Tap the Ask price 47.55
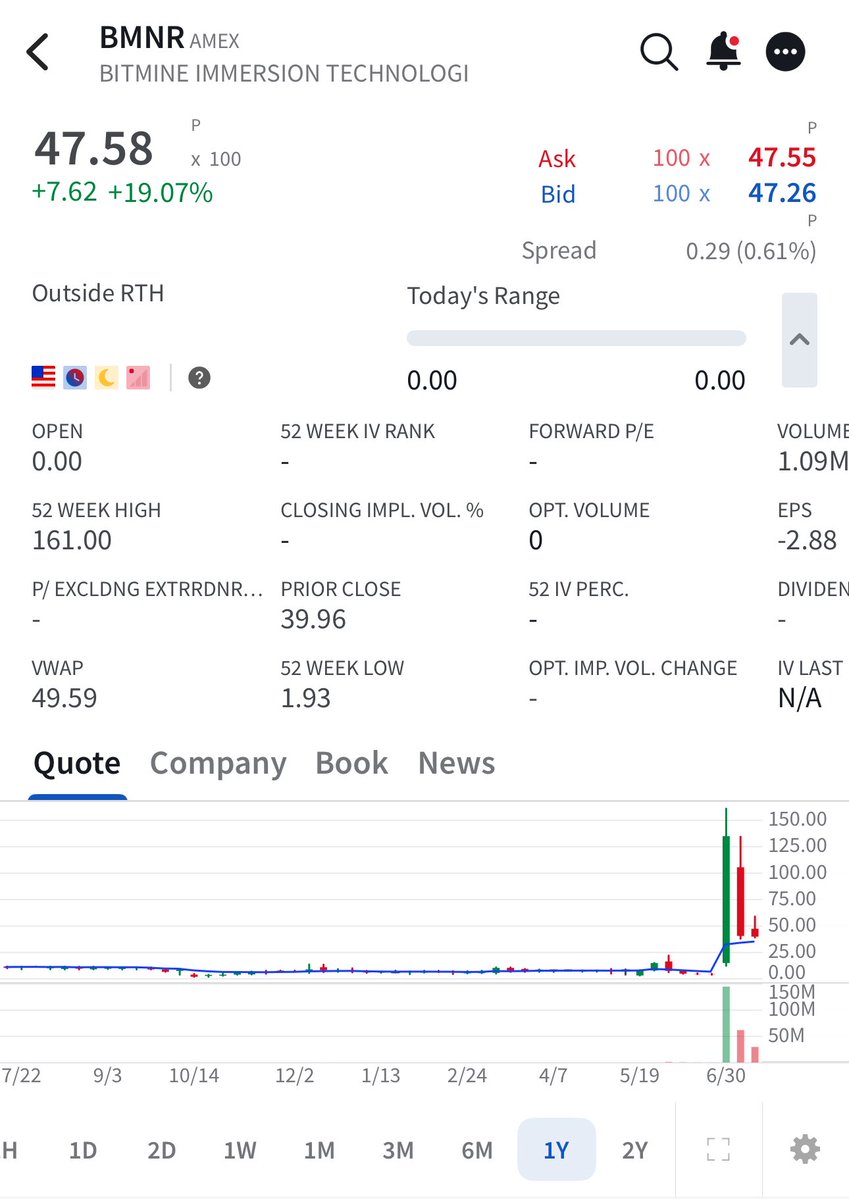This screenshot has width=849, height=1200. (782, 158)
